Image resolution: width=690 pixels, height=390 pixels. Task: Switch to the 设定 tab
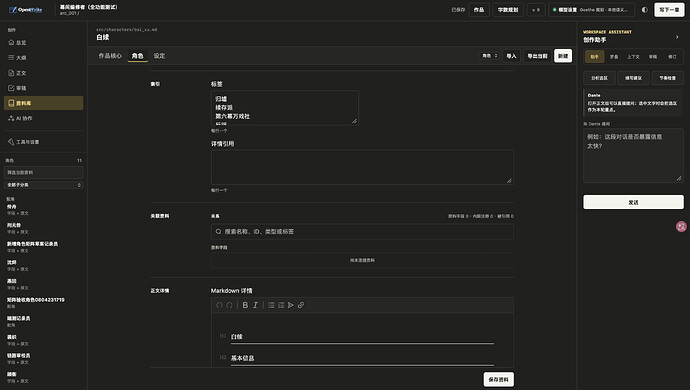pos(159,56)
